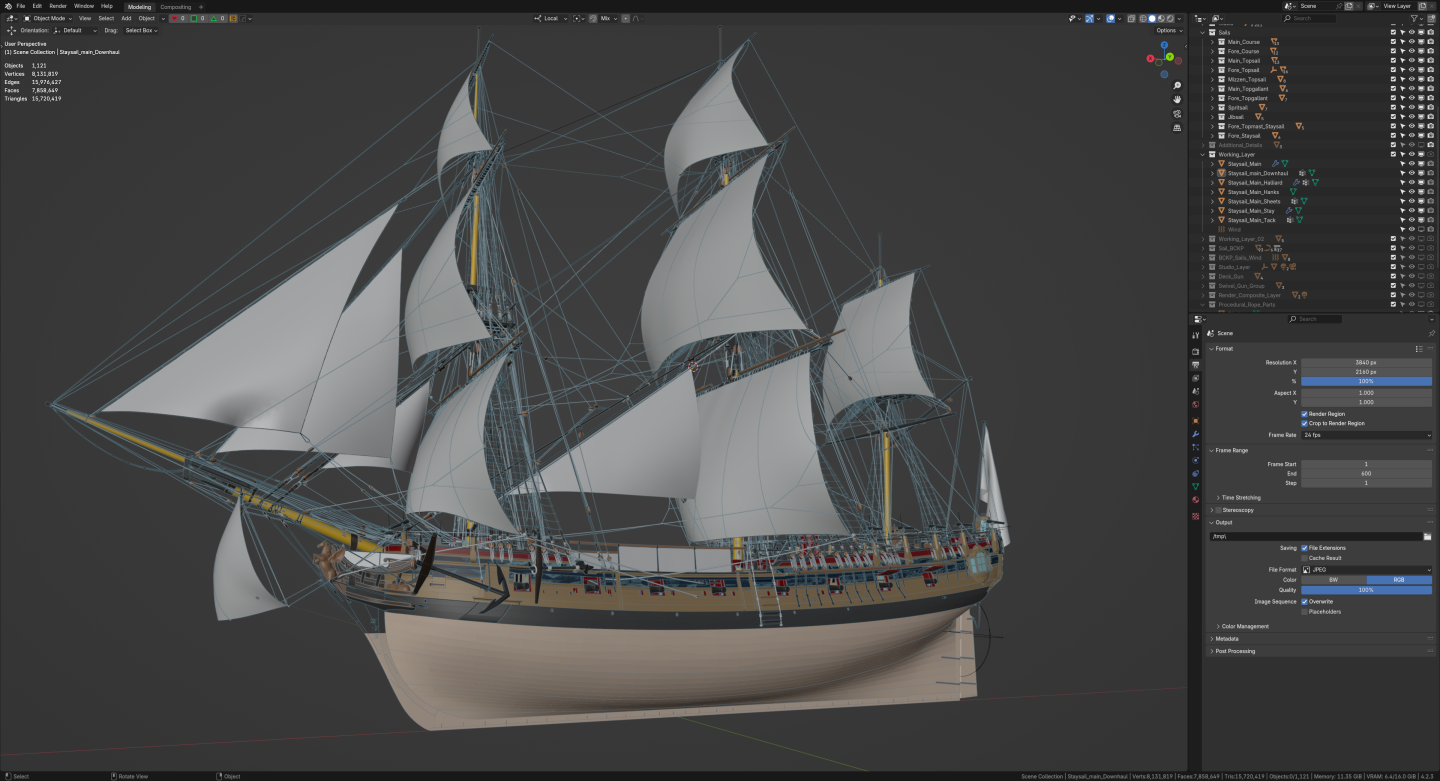The height and width of the screenshot is (781, 1440).
Task: Expand the Color Management subpanel
Action: [1244, 626]
